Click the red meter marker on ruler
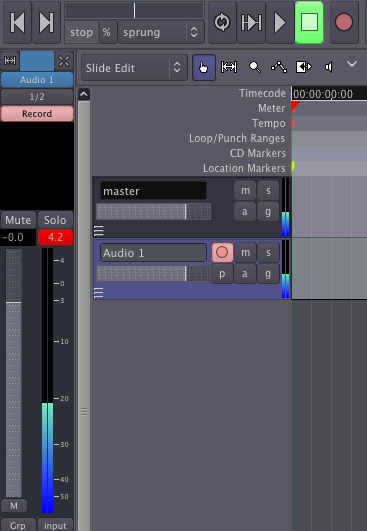This screenshot has width=367, height=531. pyautogui.click(x=295, y=106)
